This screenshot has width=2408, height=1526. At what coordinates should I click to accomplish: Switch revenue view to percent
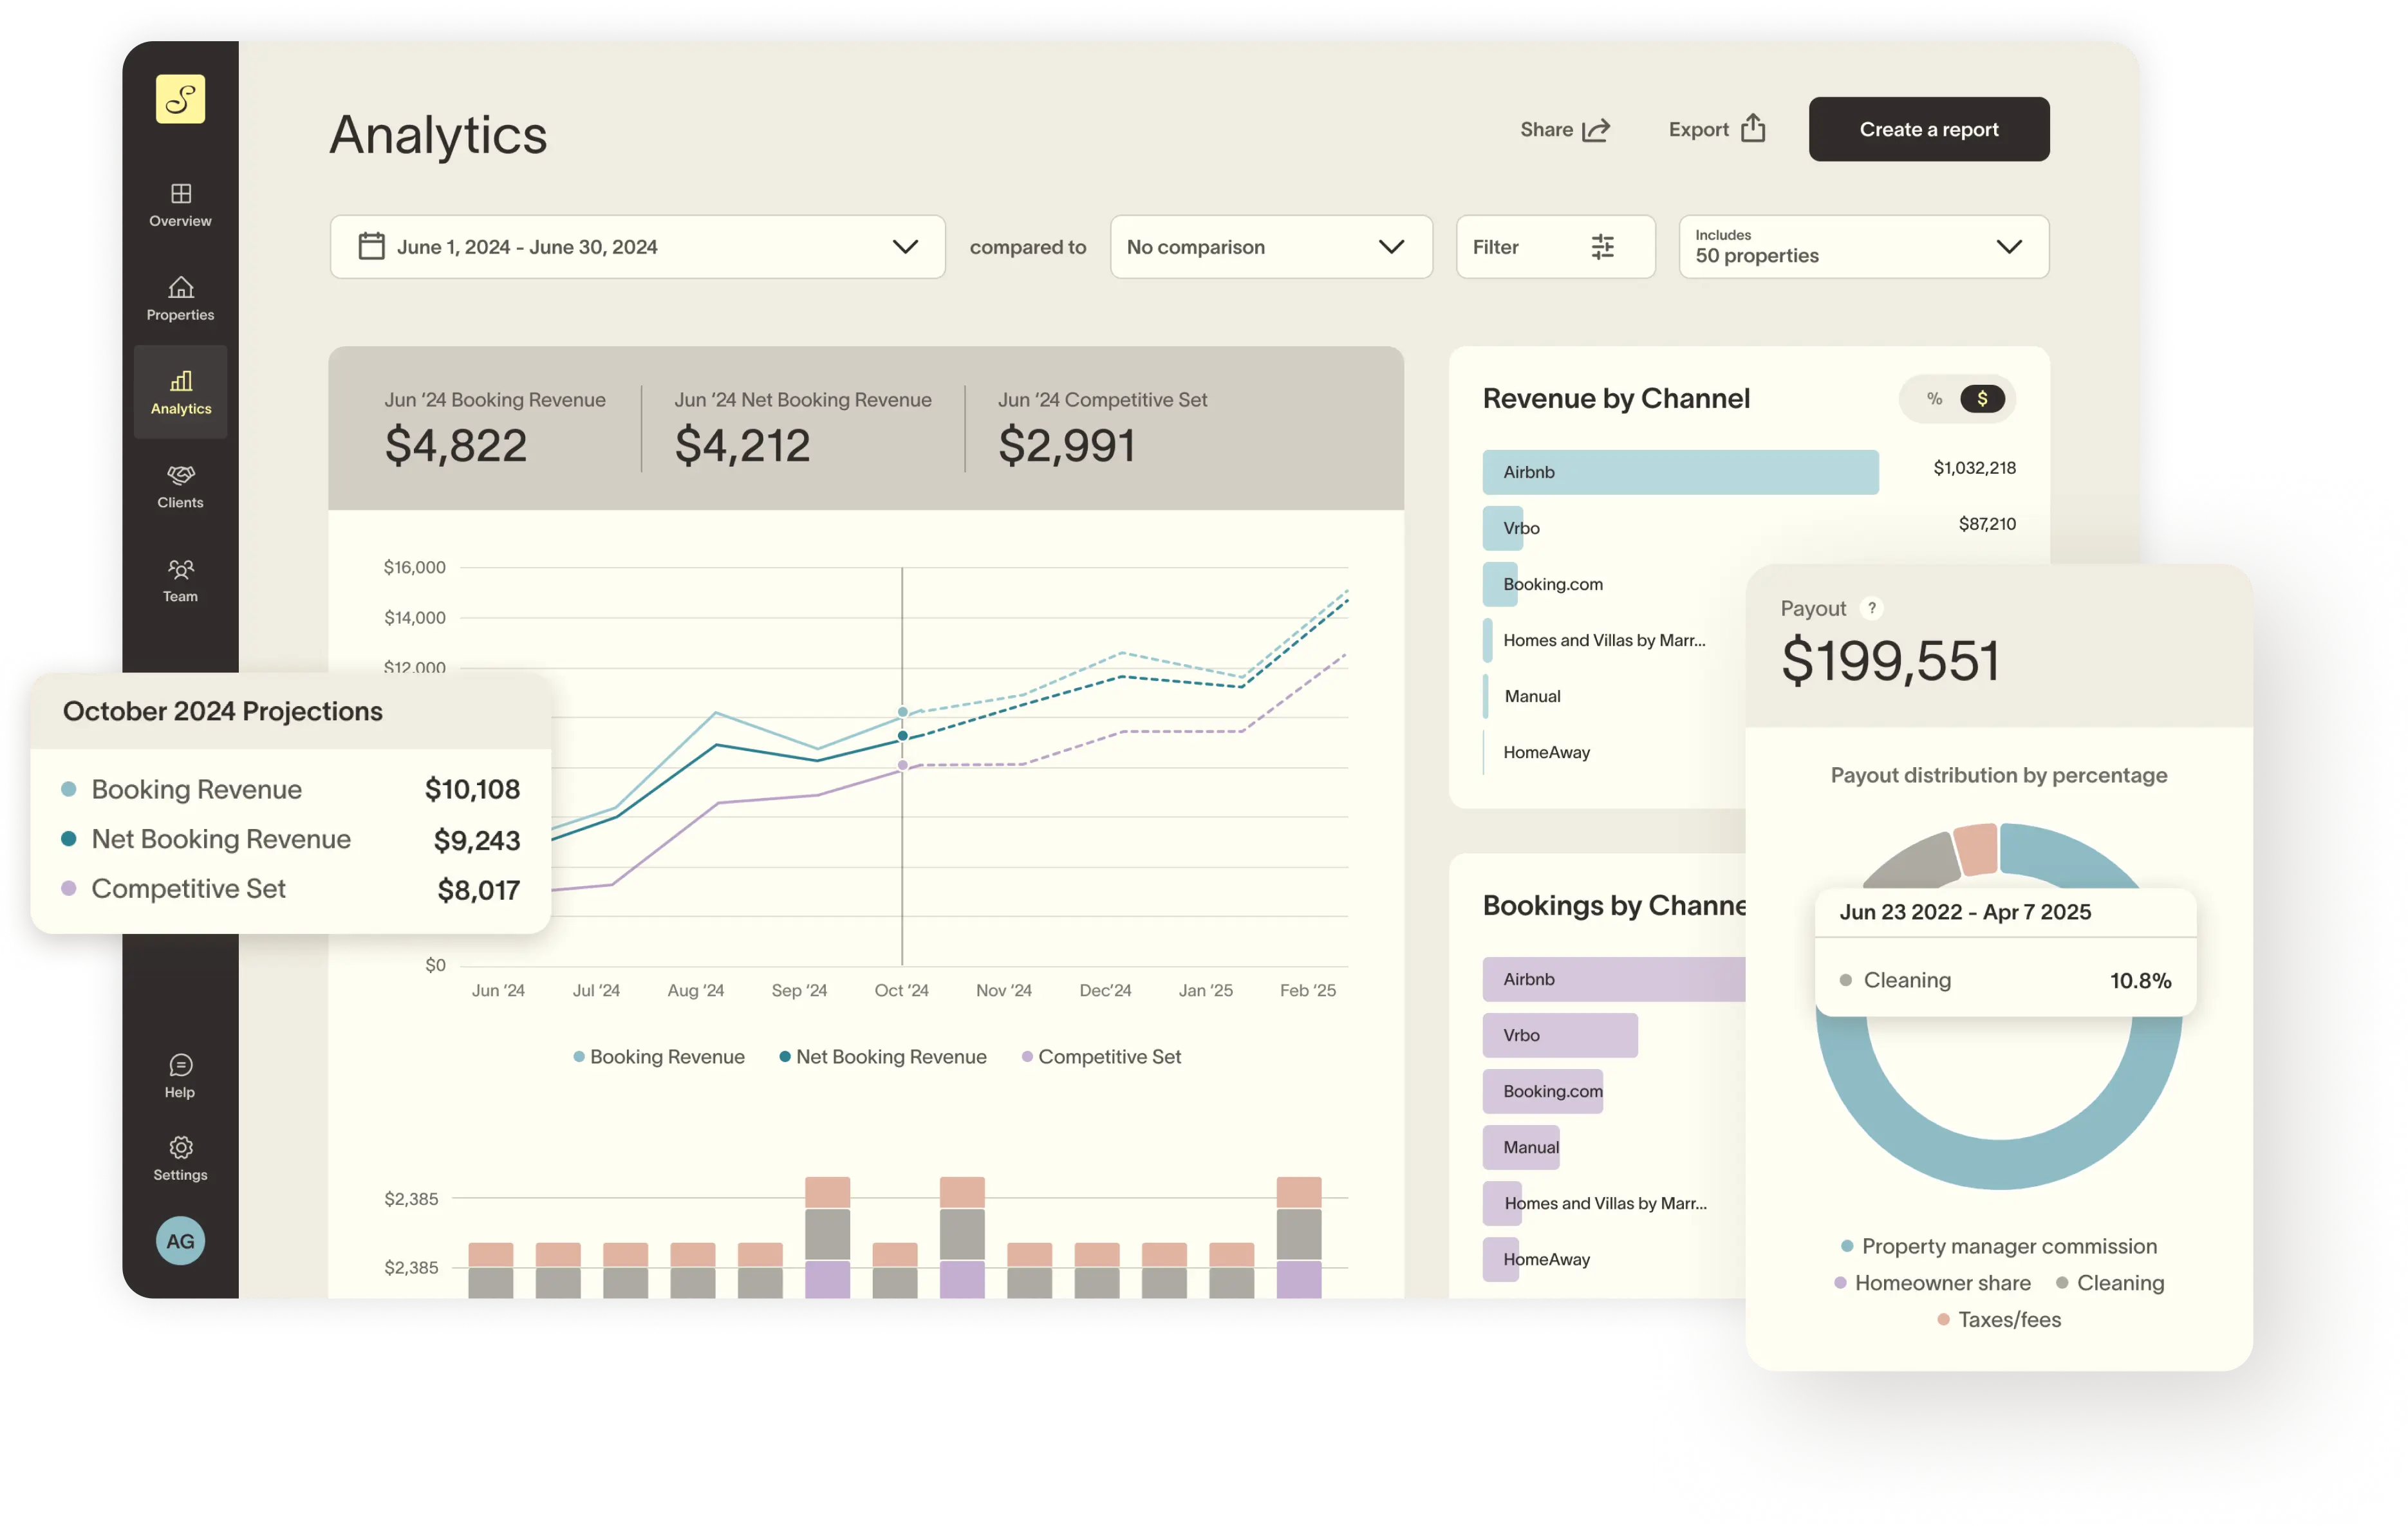[1934, 399]
